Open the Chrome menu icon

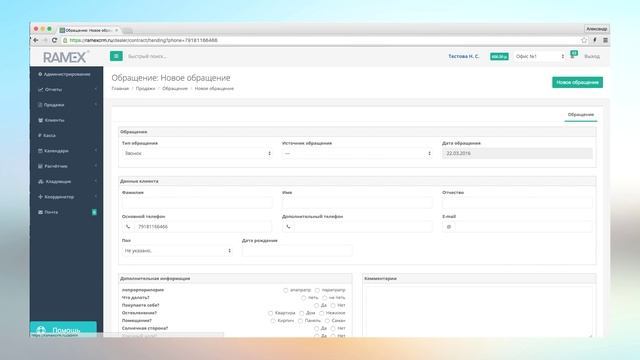(x=605, y=40)
